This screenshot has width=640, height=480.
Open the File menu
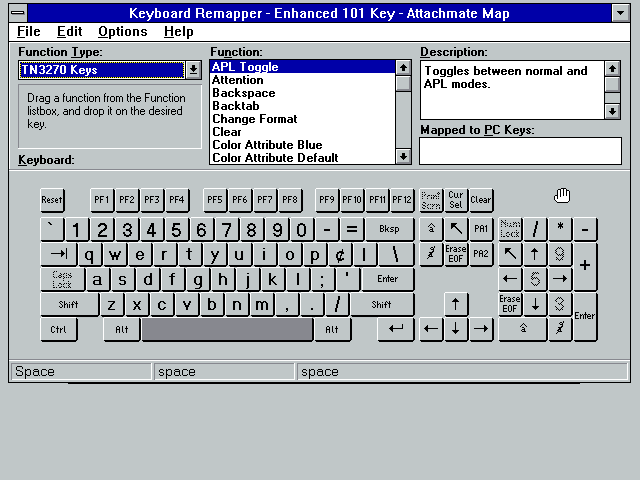pyautogui.click(x=29, y=31)
